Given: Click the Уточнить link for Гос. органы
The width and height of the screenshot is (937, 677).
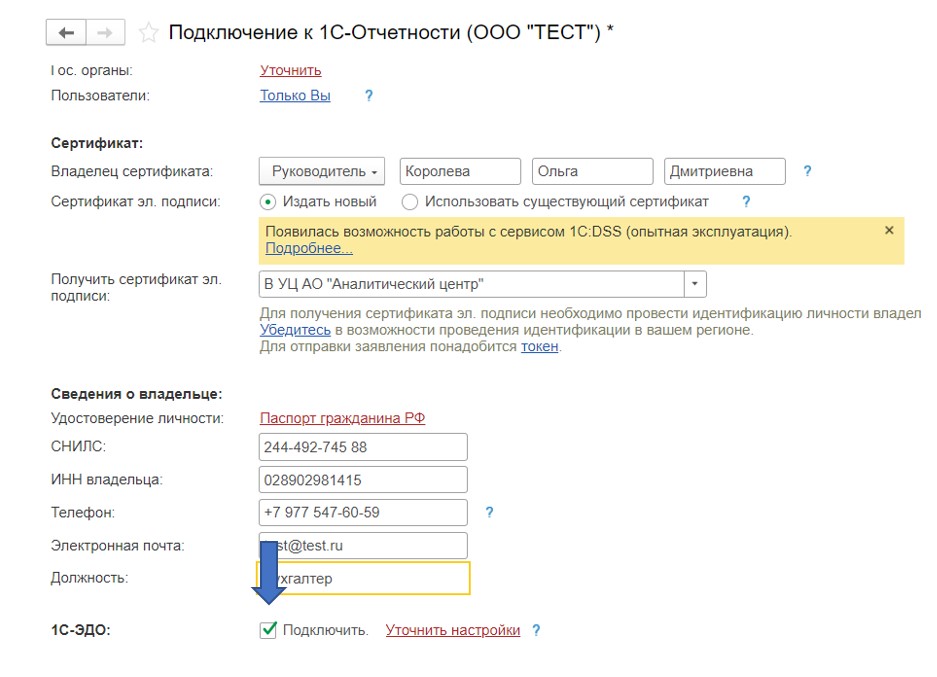Looking at the screenshot, I should [x=290, y=71].
